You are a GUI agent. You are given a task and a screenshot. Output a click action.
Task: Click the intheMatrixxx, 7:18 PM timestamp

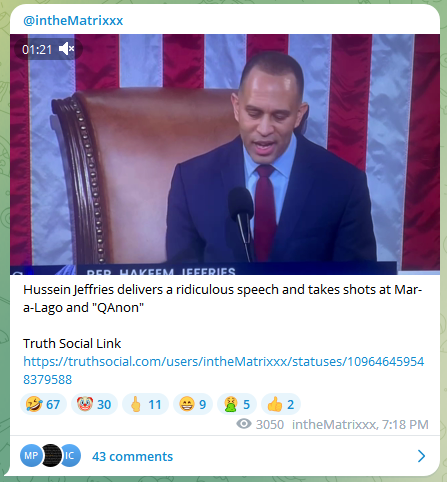click(x=360, y=424)
